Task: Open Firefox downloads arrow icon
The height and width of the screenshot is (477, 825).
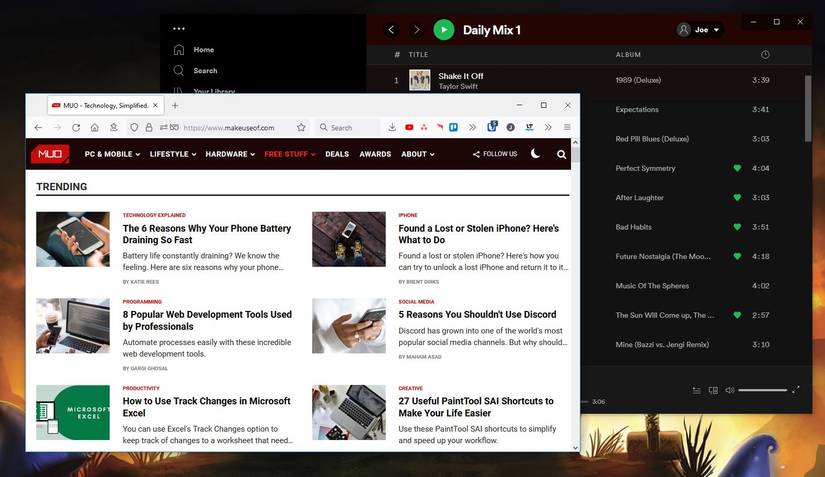Action: [x=392, y=127]
